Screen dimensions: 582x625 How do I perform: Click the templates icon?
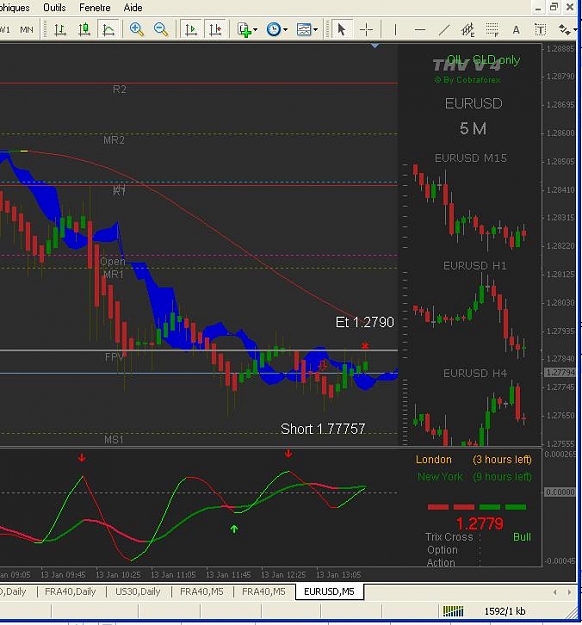[x=304, y=30]
